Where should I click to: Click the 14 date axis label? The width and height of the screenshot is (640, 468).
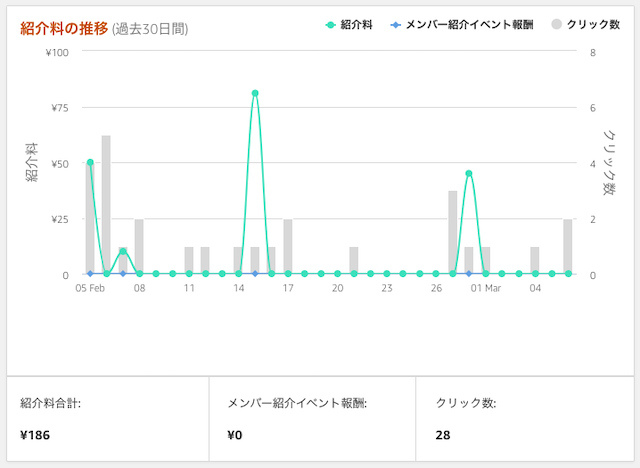coord(238,288)
